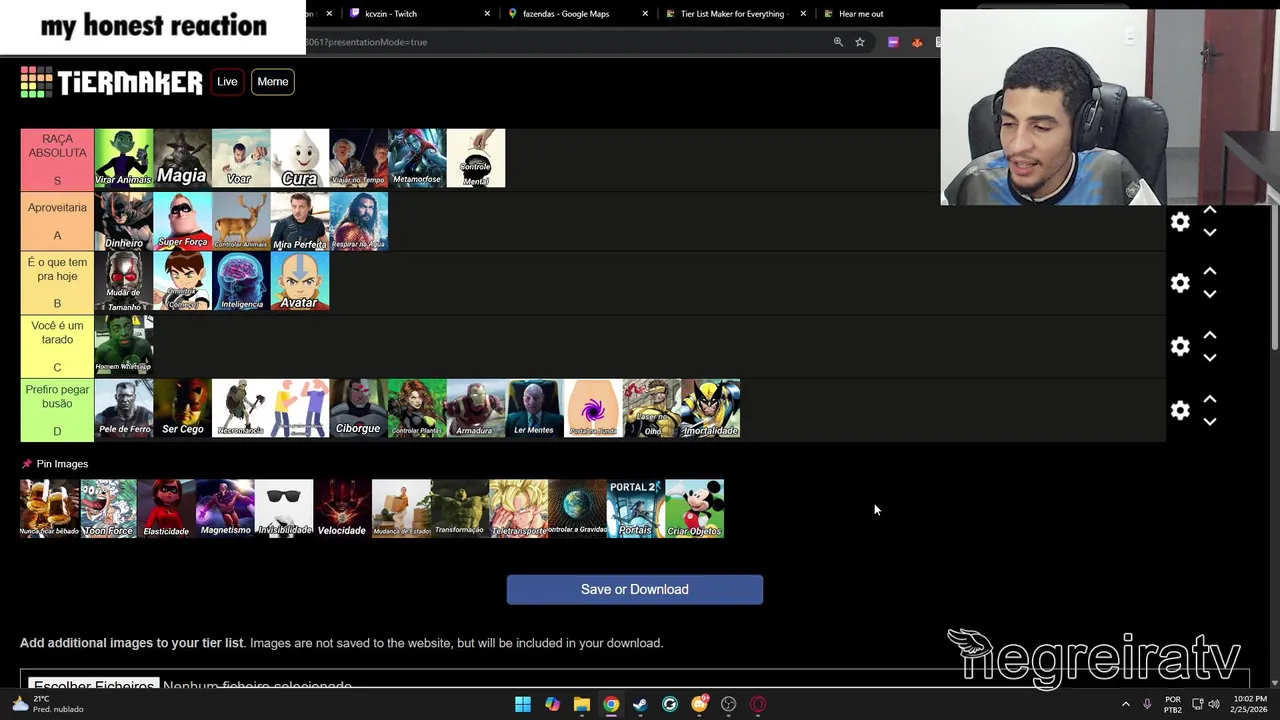This screenshot has width=1280, height=720.
Task: Pick the Criar Objetos Mickey image
Action: [x=694, y=508]
